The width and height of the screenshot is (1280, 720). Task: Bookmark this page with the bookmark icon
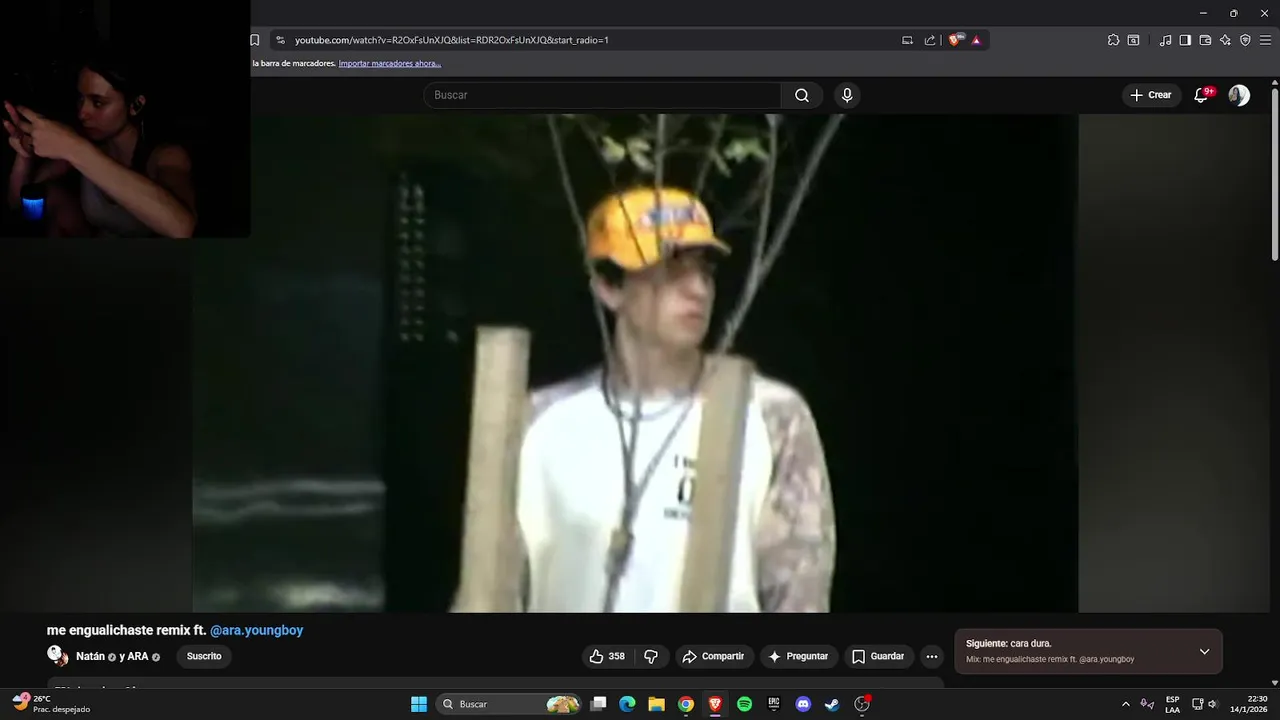click(x=255, y=40)
